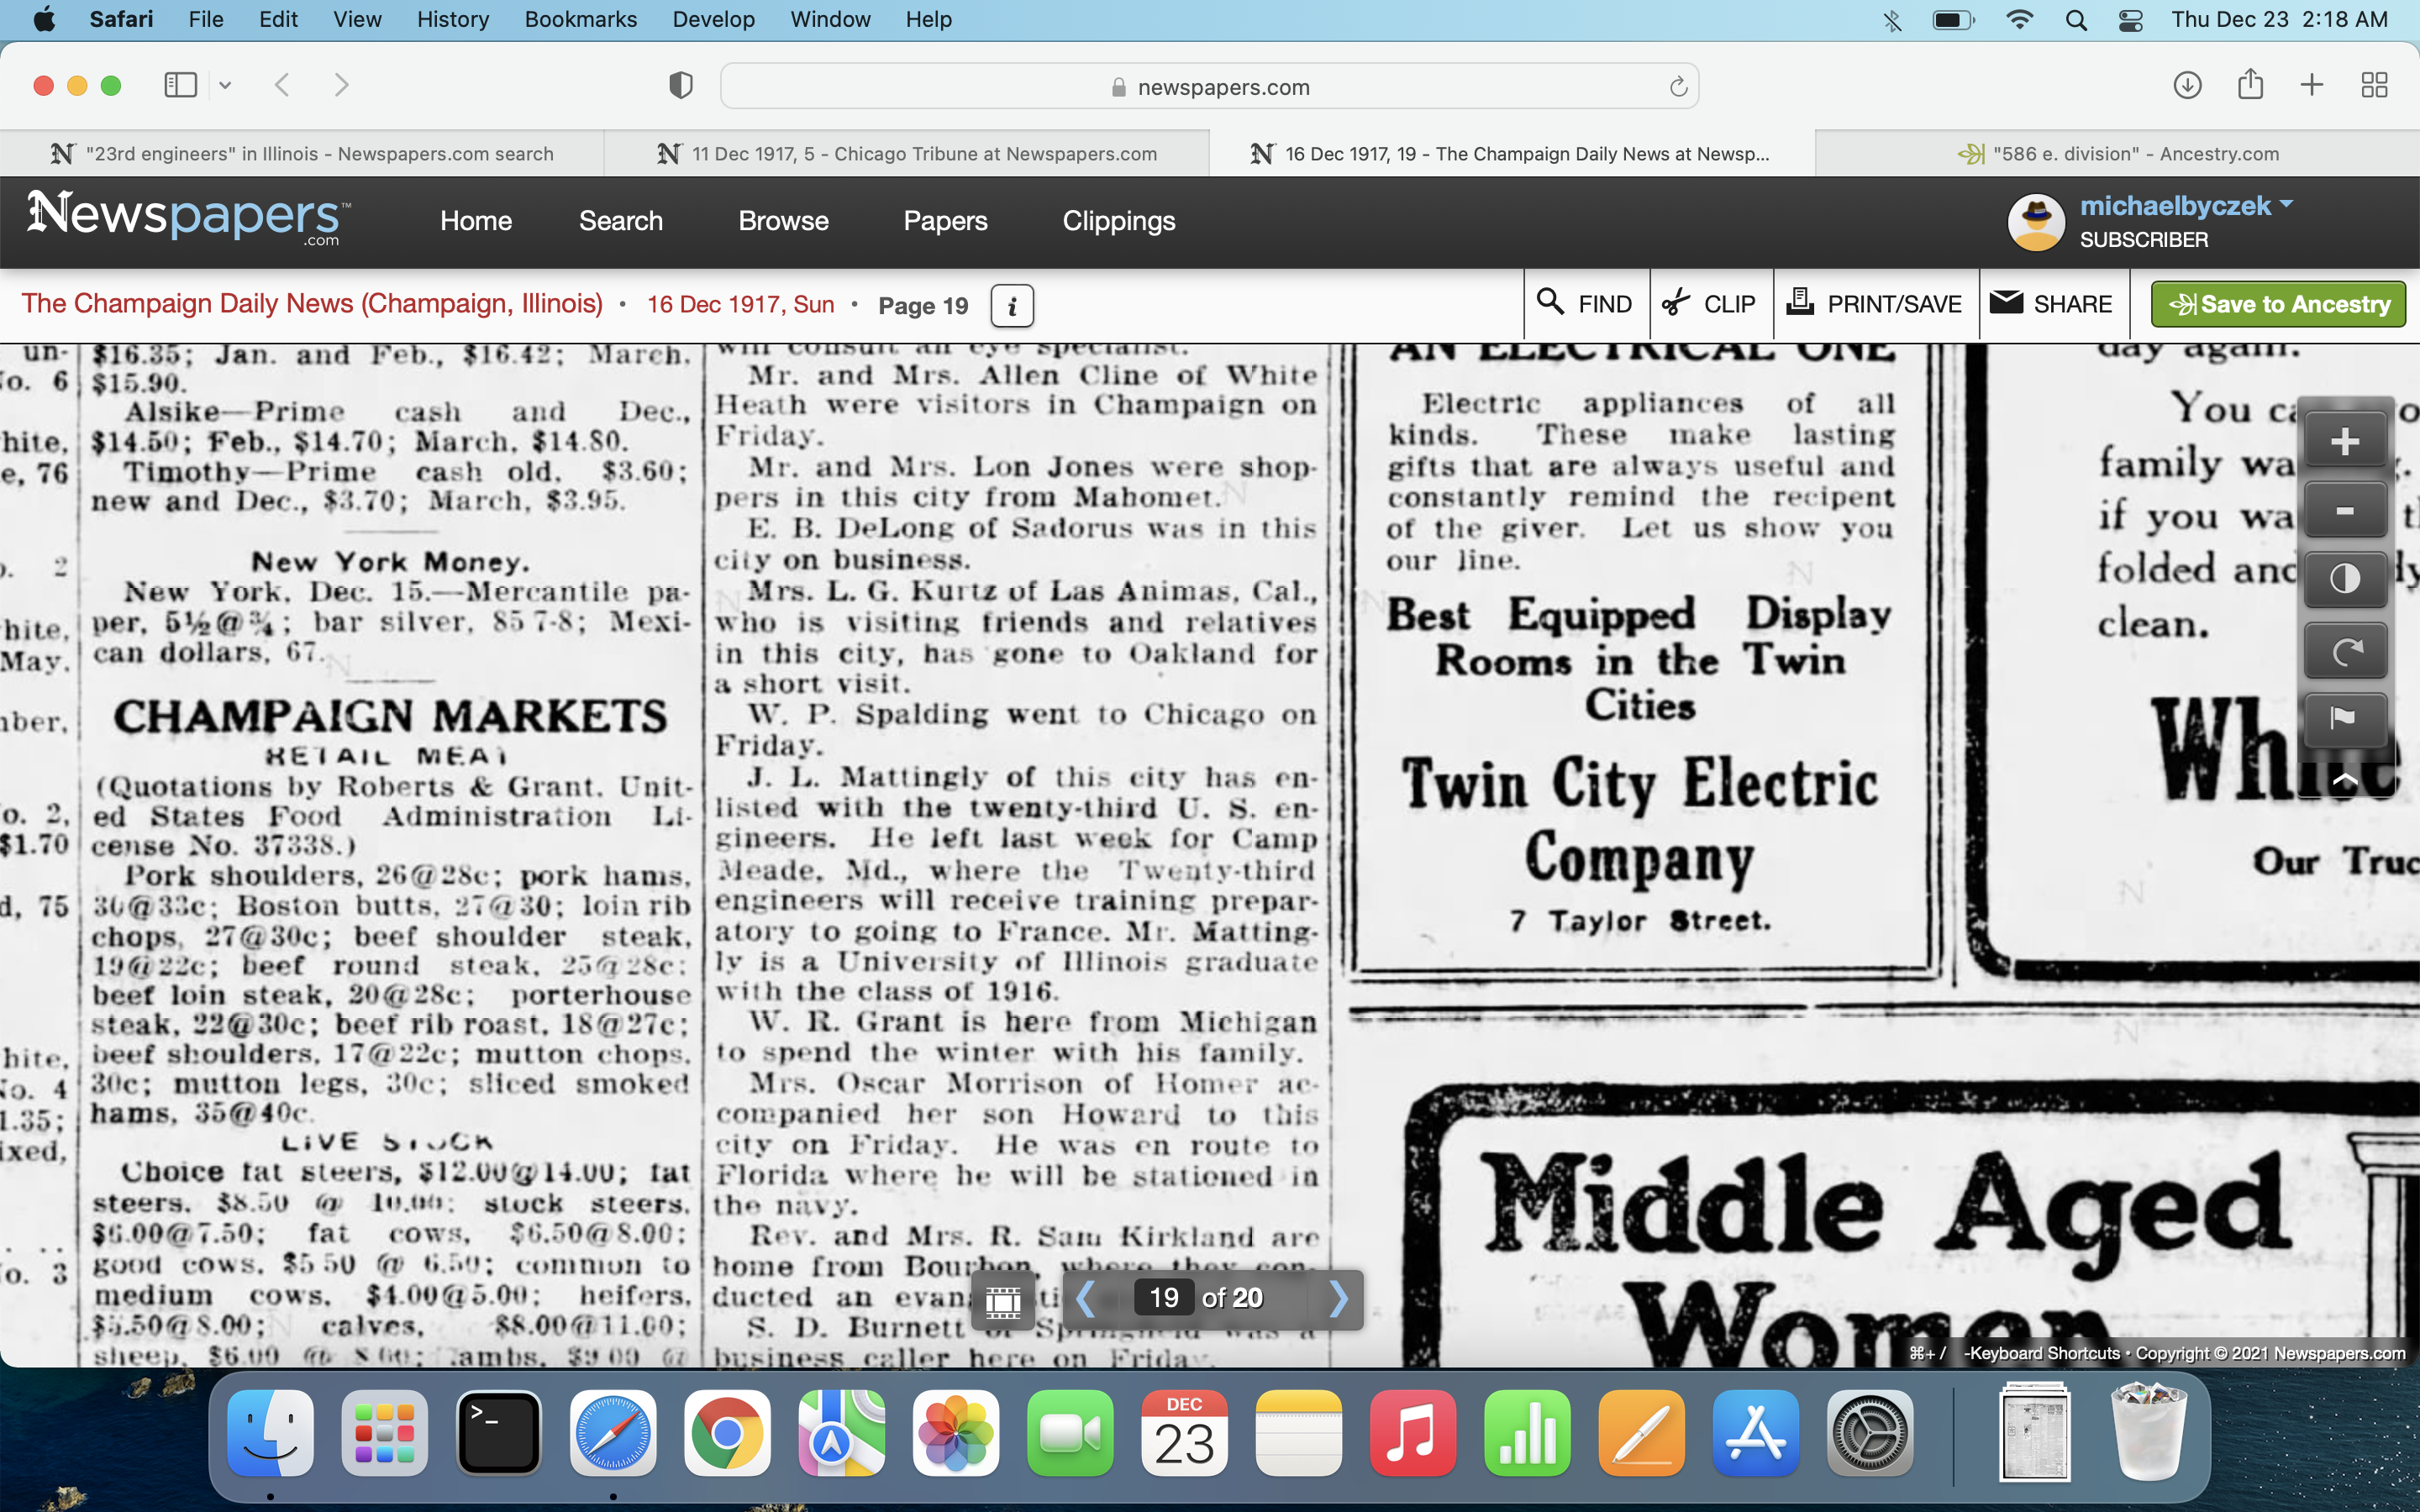This screenshot has height=1512, width=2420.
Task: Open the FIND search tool
Action: (1585, 304)
